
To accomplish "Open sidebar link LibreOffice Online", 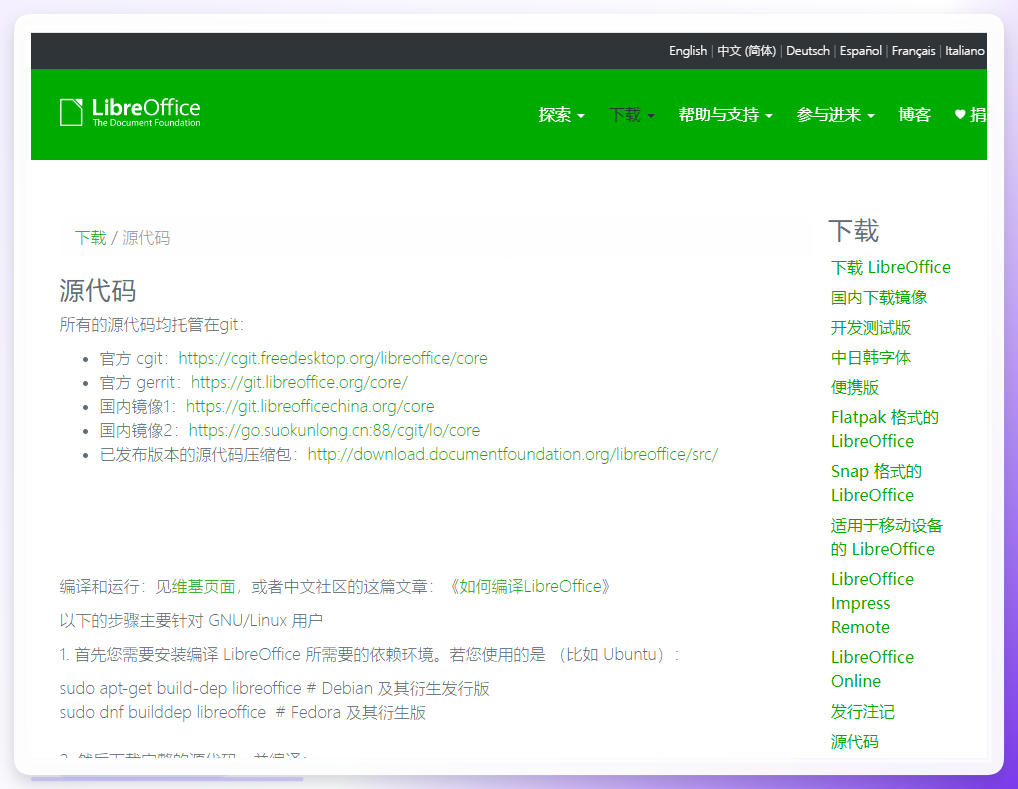I will (872, 669).
